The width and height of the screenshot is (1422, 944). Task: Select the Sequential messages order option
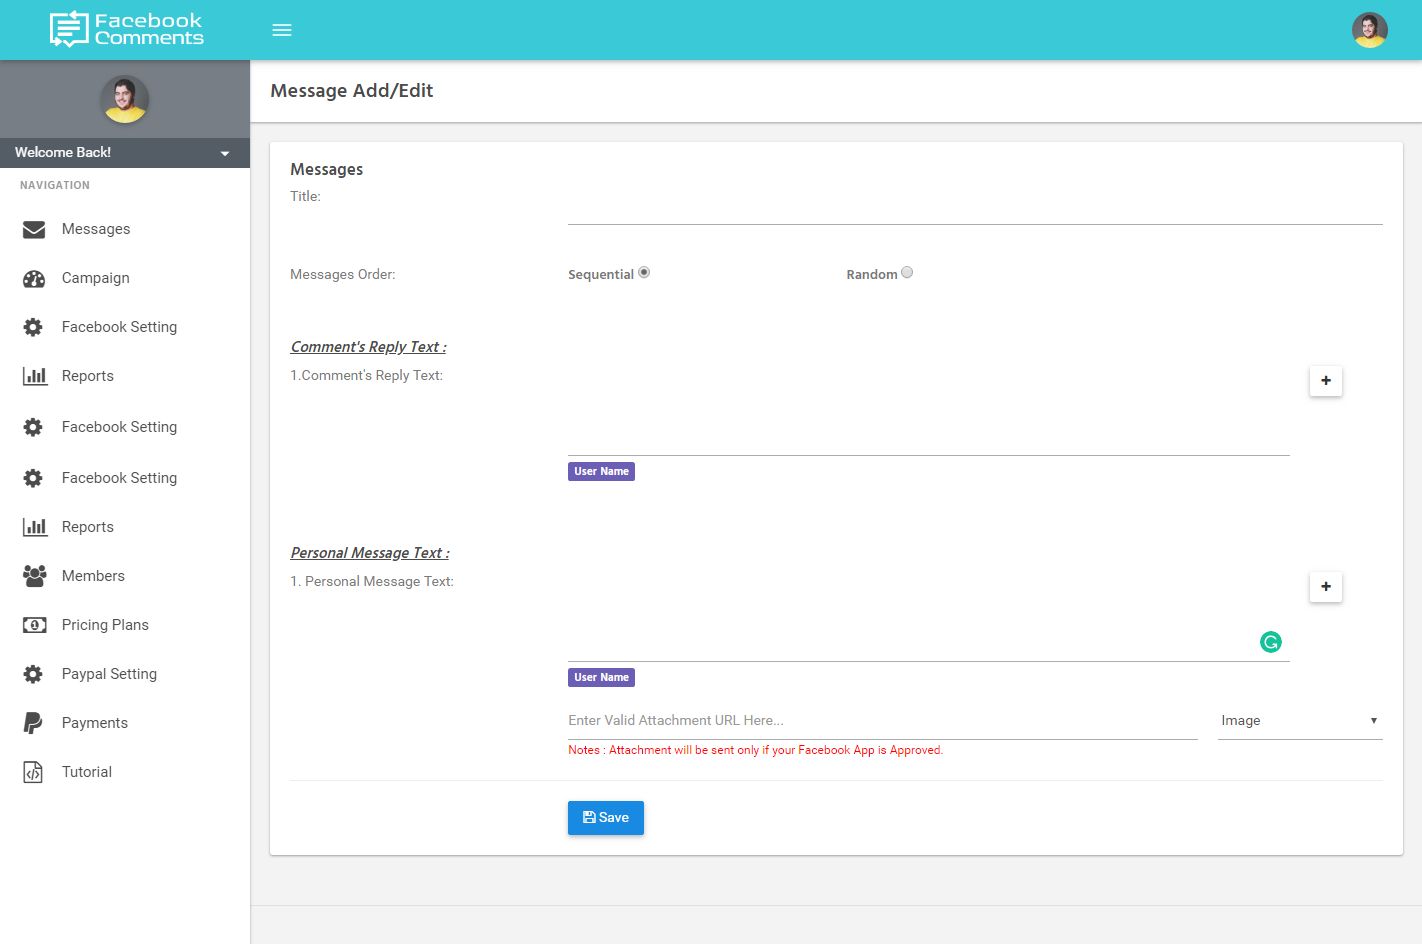[644, 272]
